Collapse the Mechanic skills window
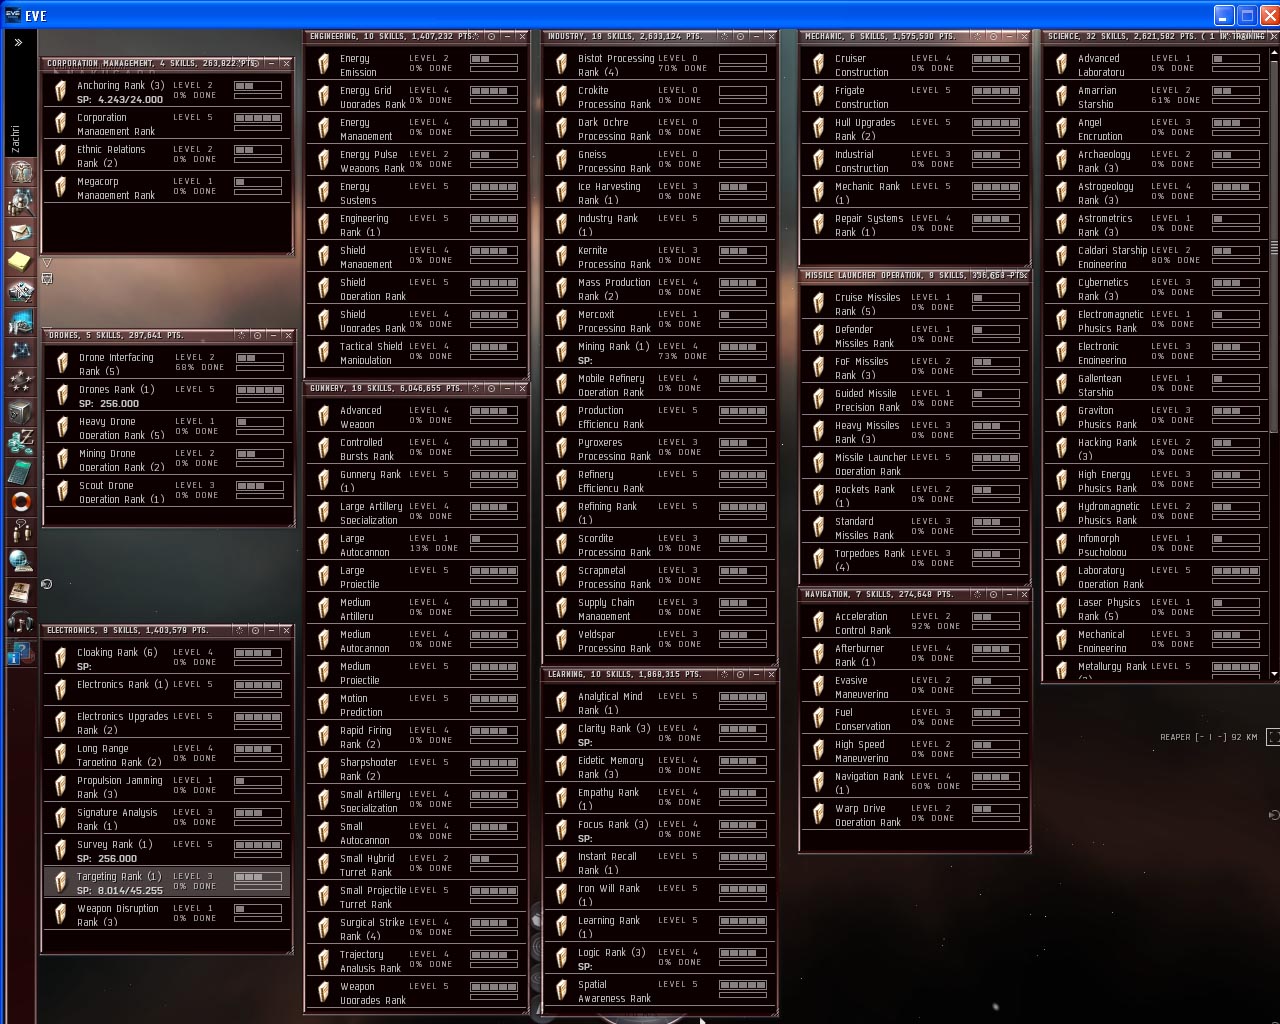 point(1009,36)
